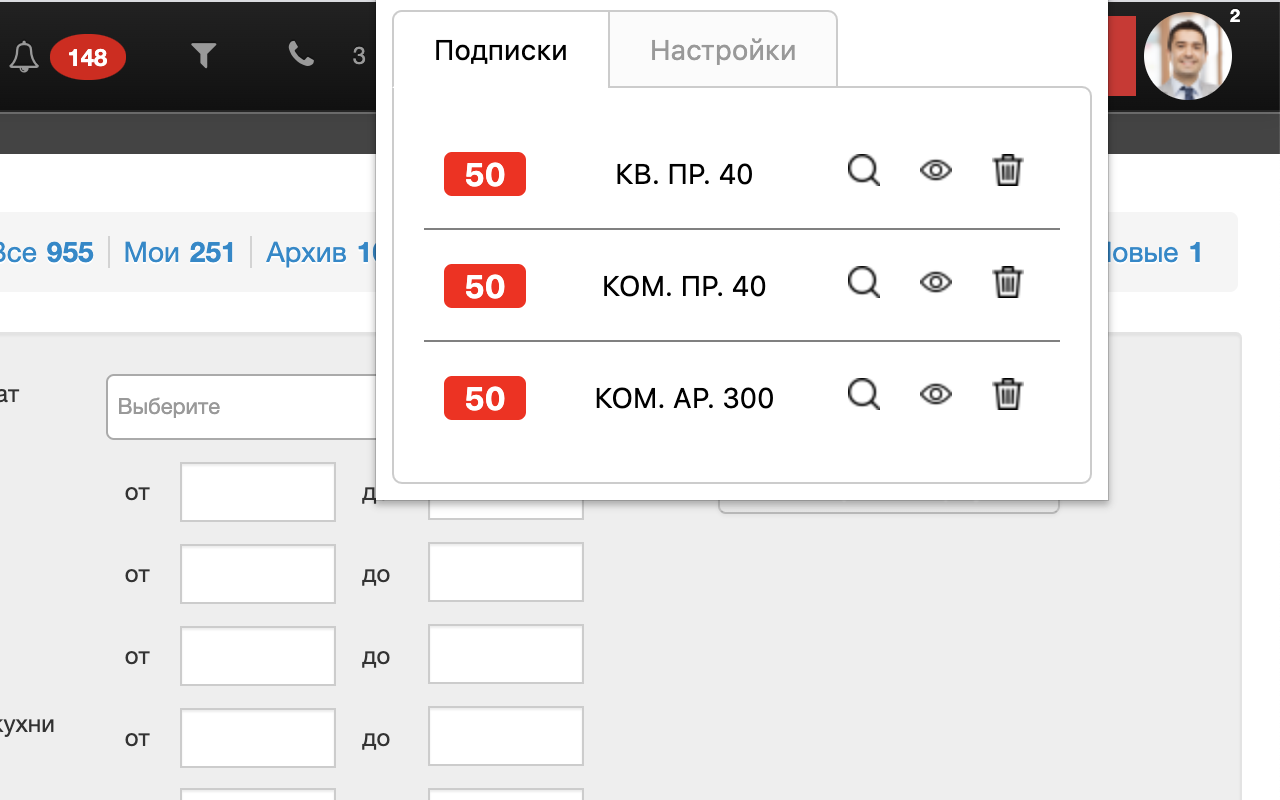Delete the КВ. ПР. 40 subscription
Image resolution: width=1280 pixels, height=800 pixels.
pyautogui.click(x=1007, y=171)
